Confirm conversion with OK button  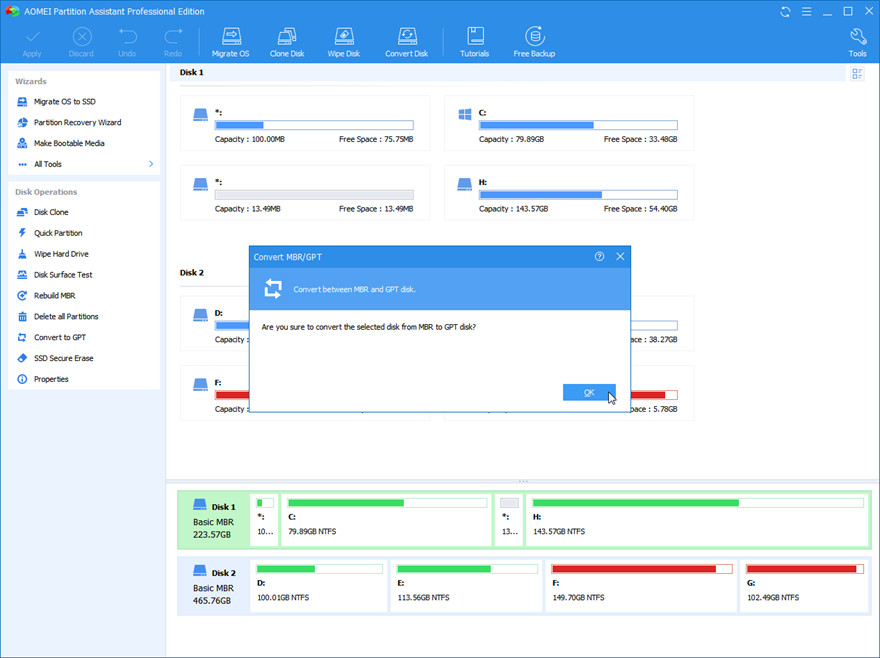(589, 392)
